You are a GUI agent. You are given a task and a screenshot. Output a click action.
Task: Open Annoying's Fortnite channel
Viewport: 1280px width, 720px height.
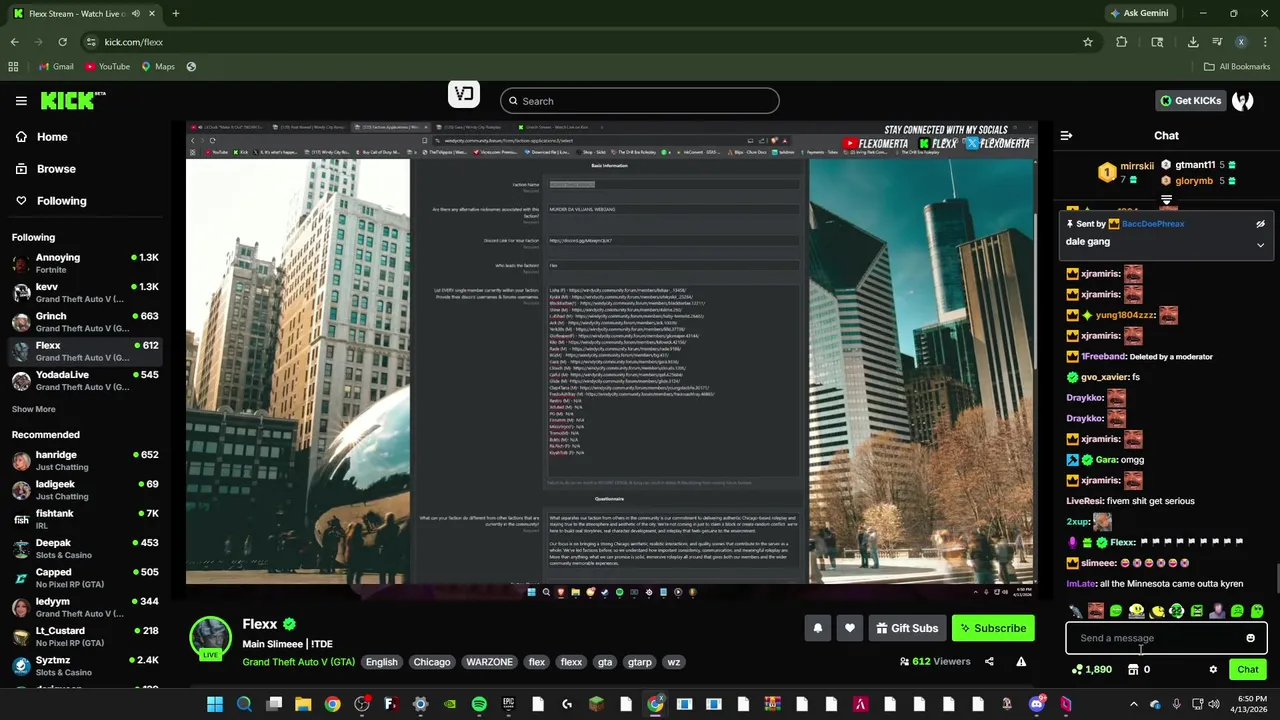[x=85, y=264]
